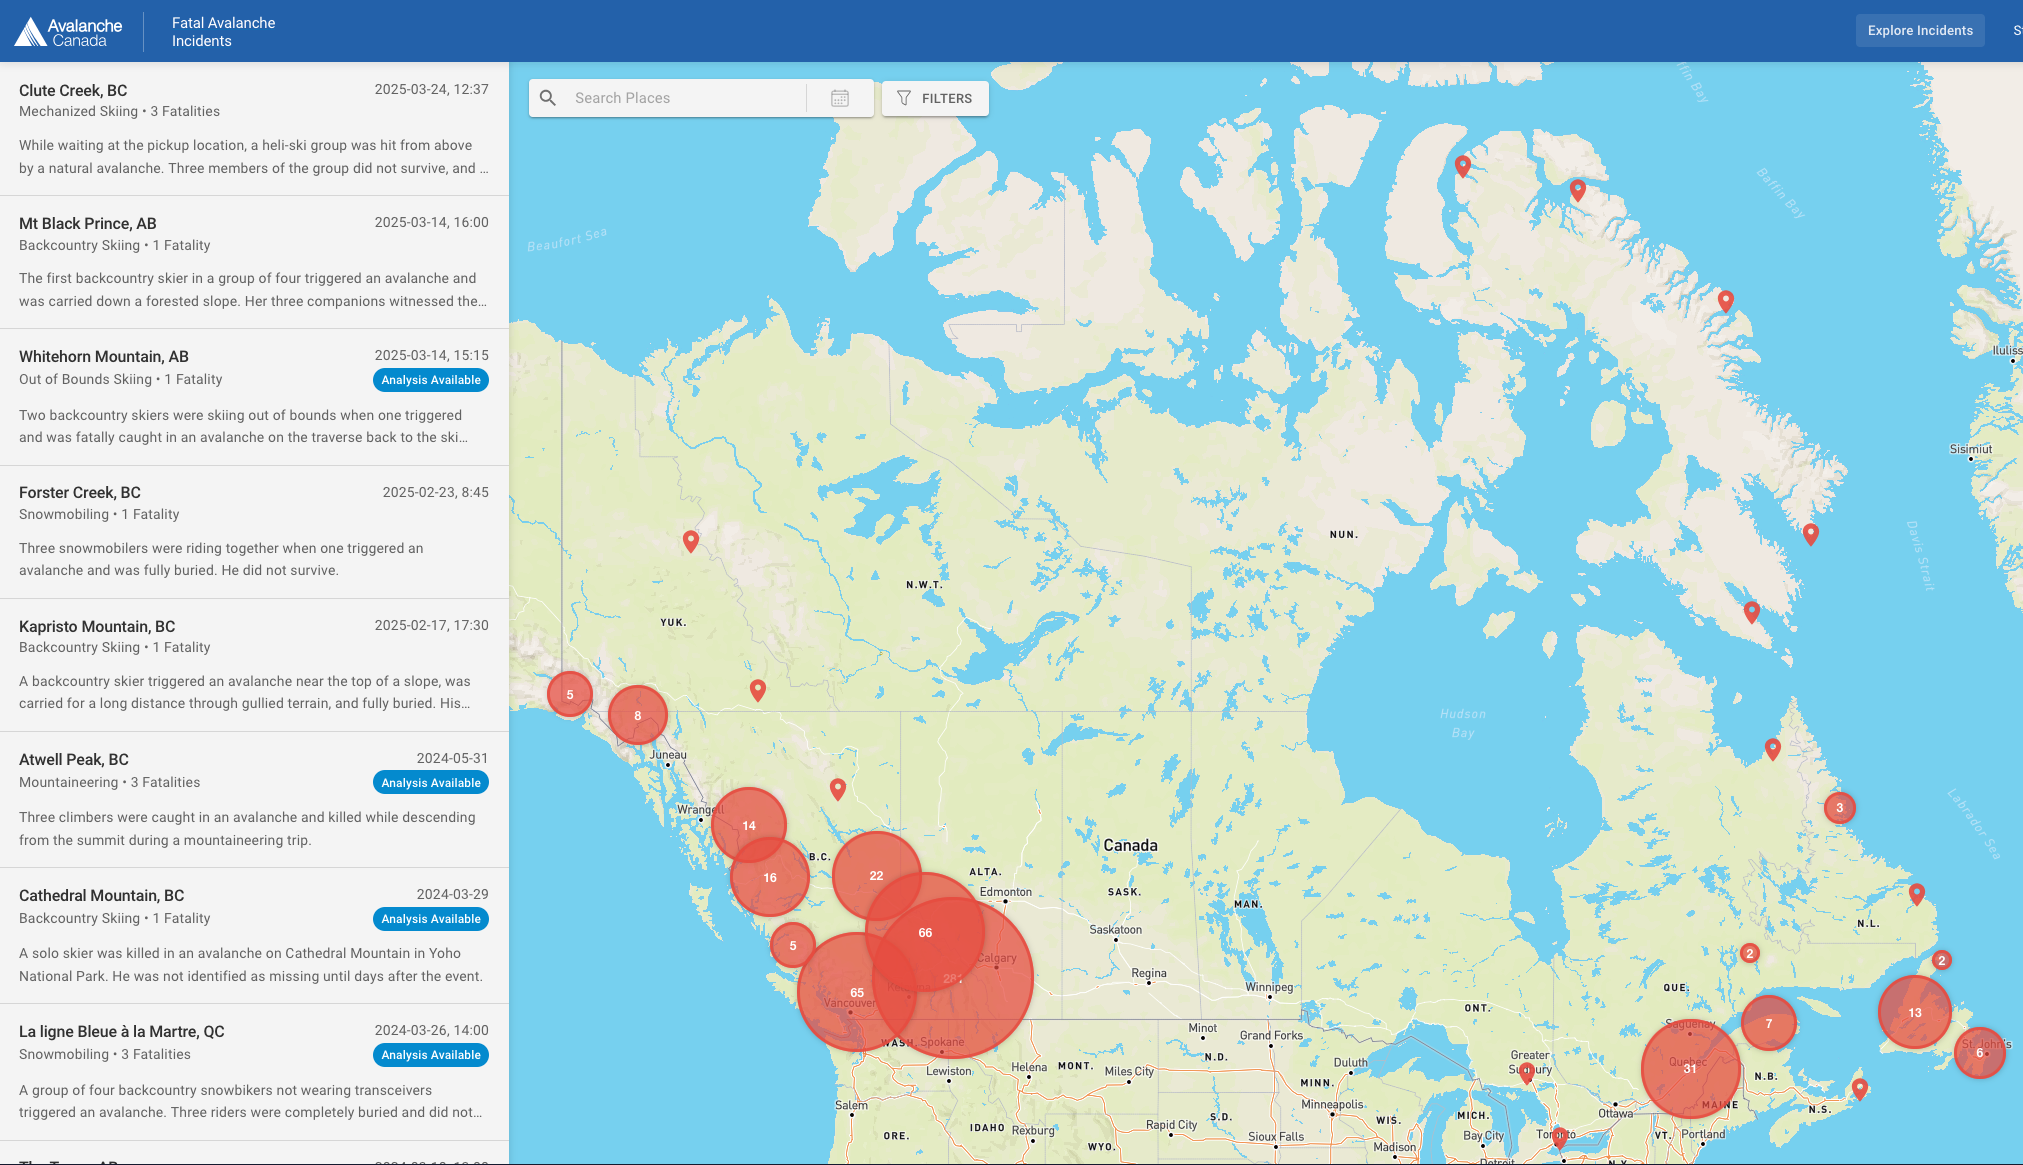Viewport: 2023px width, 1165px height.
Task: Click the Avalanche Canada logo
Action: click(68, 32)
